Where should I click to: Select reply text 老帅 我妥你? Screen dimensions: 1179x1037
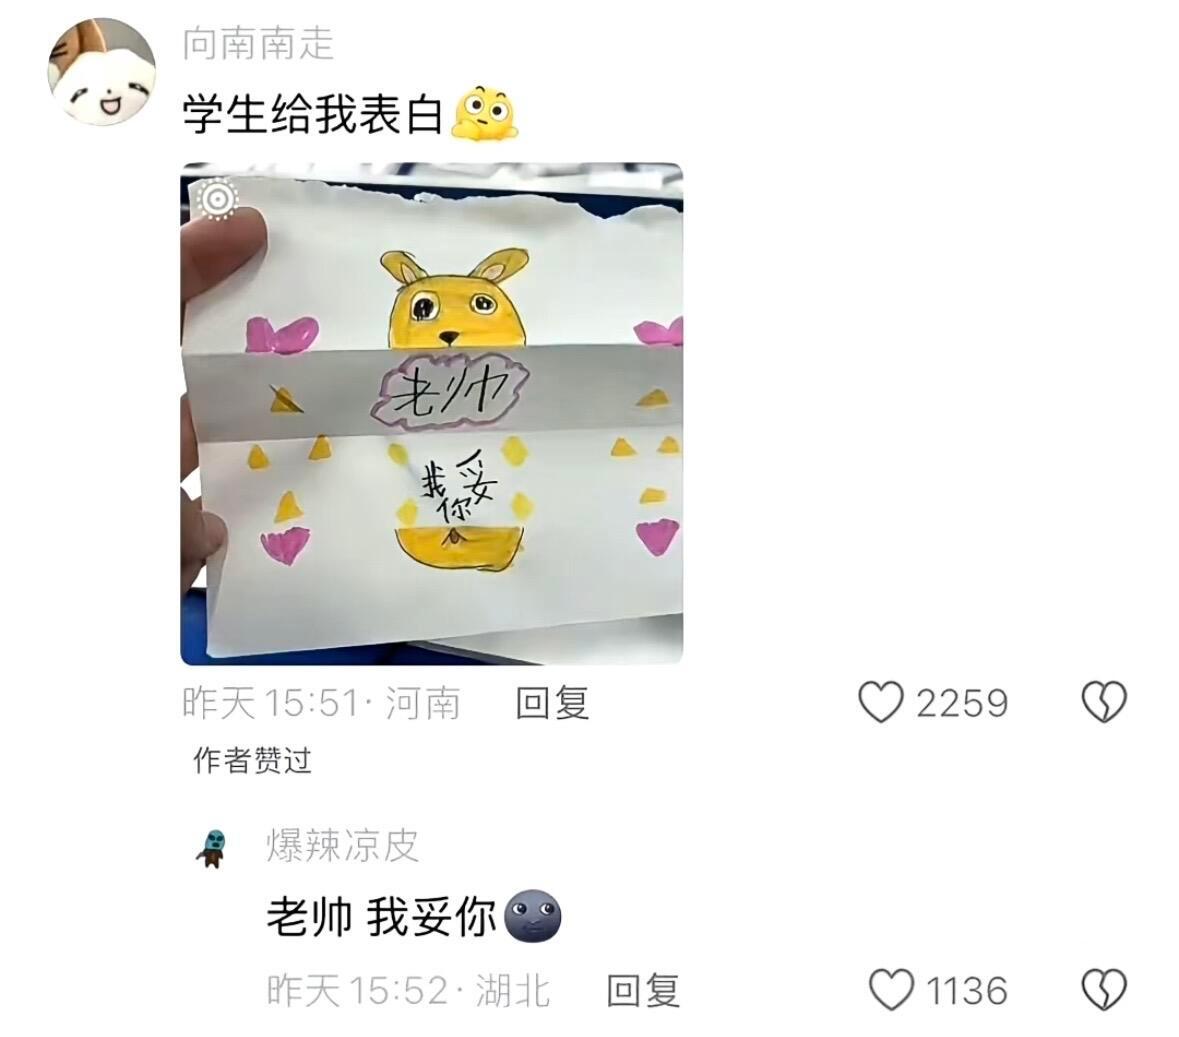click(381, 917)
